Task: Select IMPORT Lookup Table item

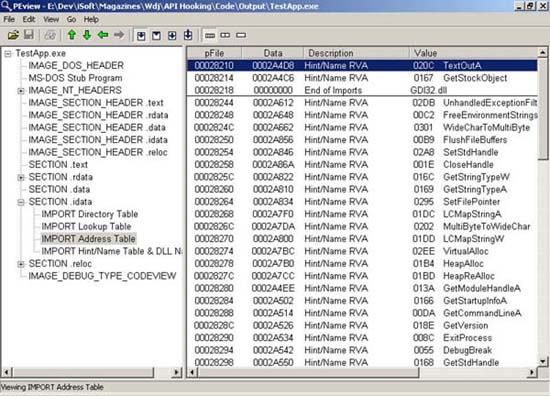Action: [x=86, y=227]
